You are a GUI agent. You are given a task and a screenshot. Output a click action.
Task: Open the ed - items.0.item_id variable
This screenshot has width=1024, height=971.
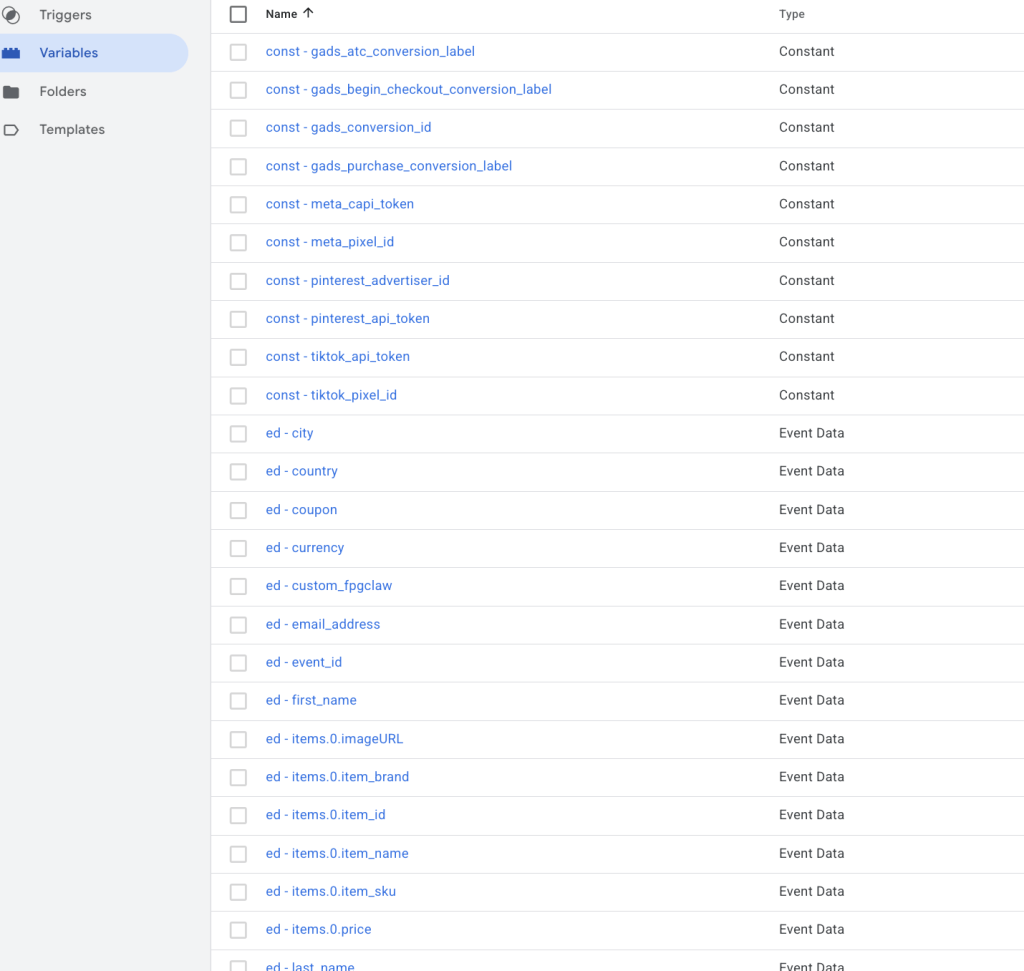326,814
